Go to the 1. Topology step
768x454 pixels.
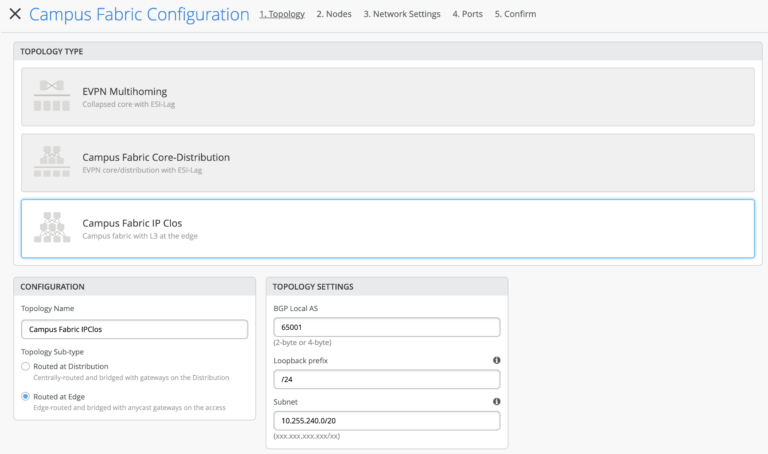coord(282,15)
